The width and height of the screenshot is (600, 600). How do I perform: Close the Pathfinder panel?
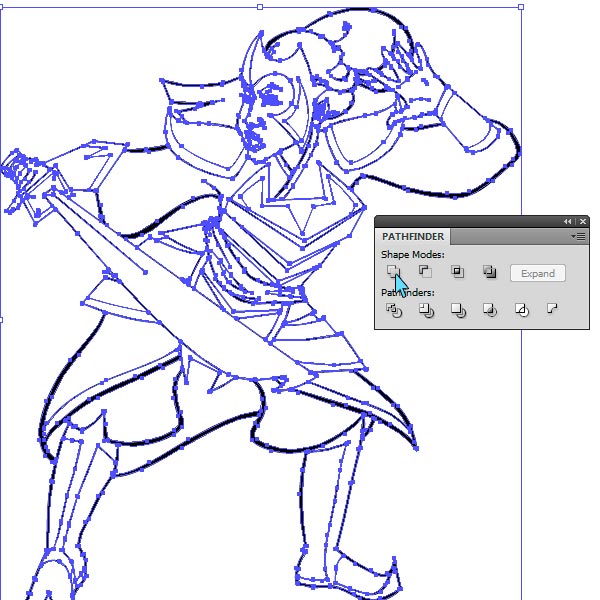[x=583, y=222]
